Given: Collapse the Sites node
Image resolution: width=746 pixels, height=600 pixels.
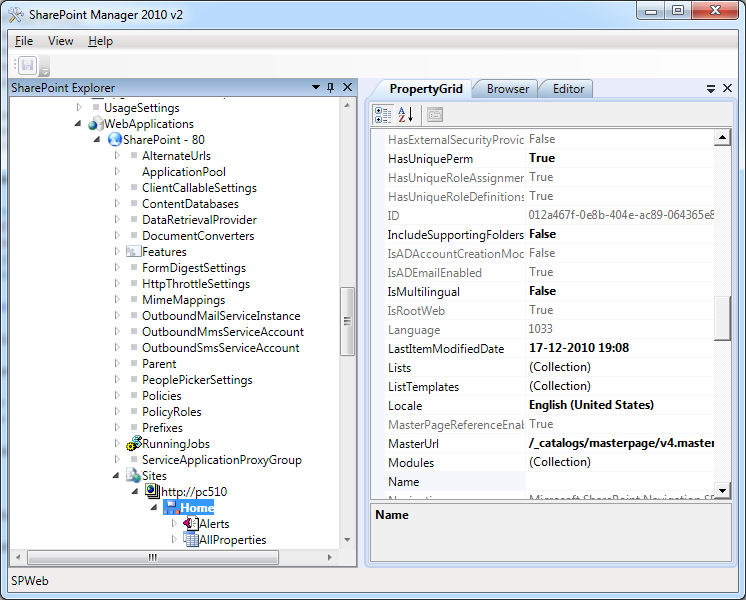Looking at the screenshot, I should coord(116,475).
